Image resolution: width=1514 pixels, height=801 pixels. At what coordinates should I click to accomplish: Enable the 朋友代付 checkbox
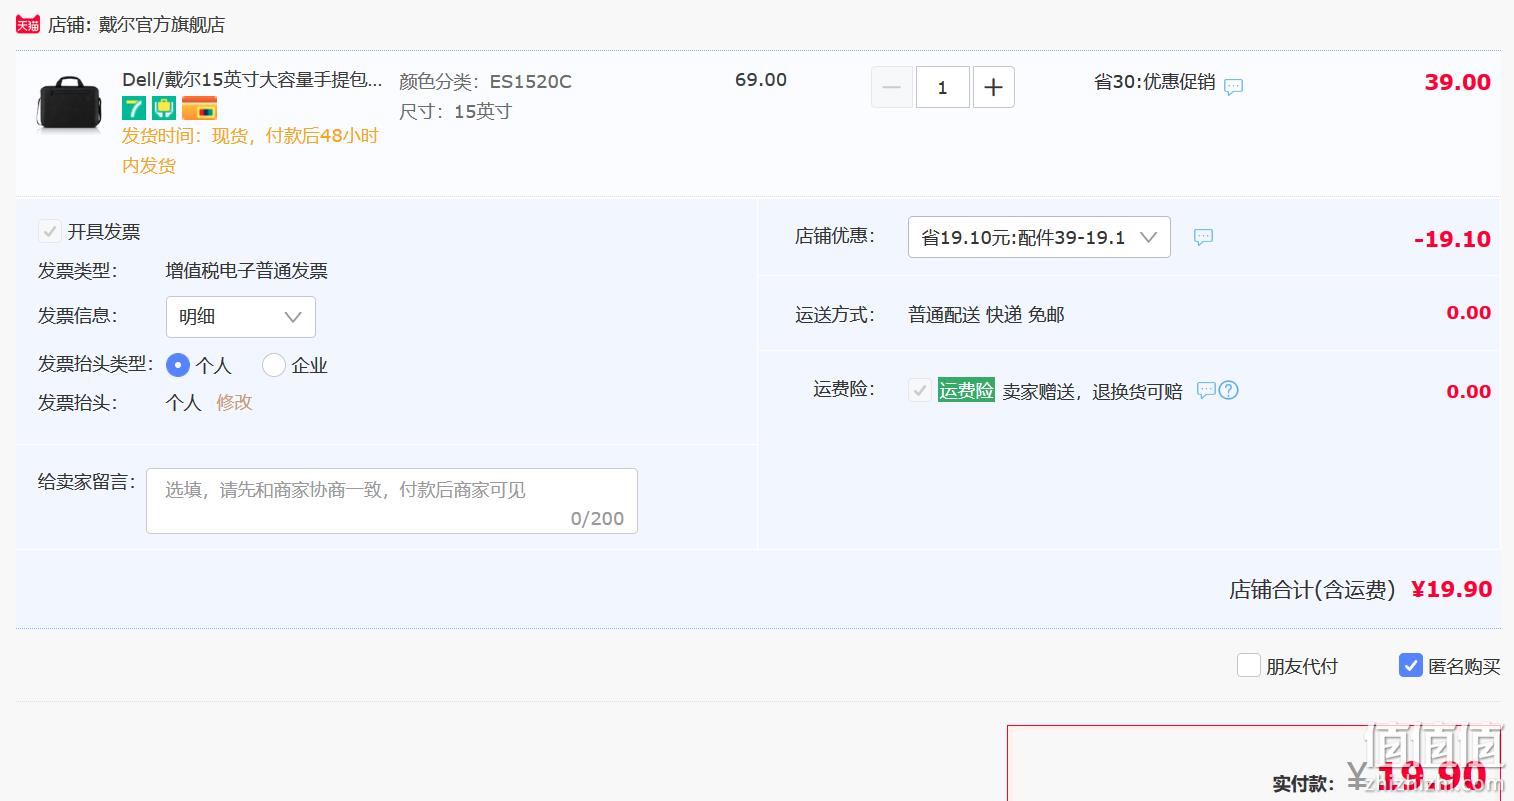click(x=1249, y=665)
